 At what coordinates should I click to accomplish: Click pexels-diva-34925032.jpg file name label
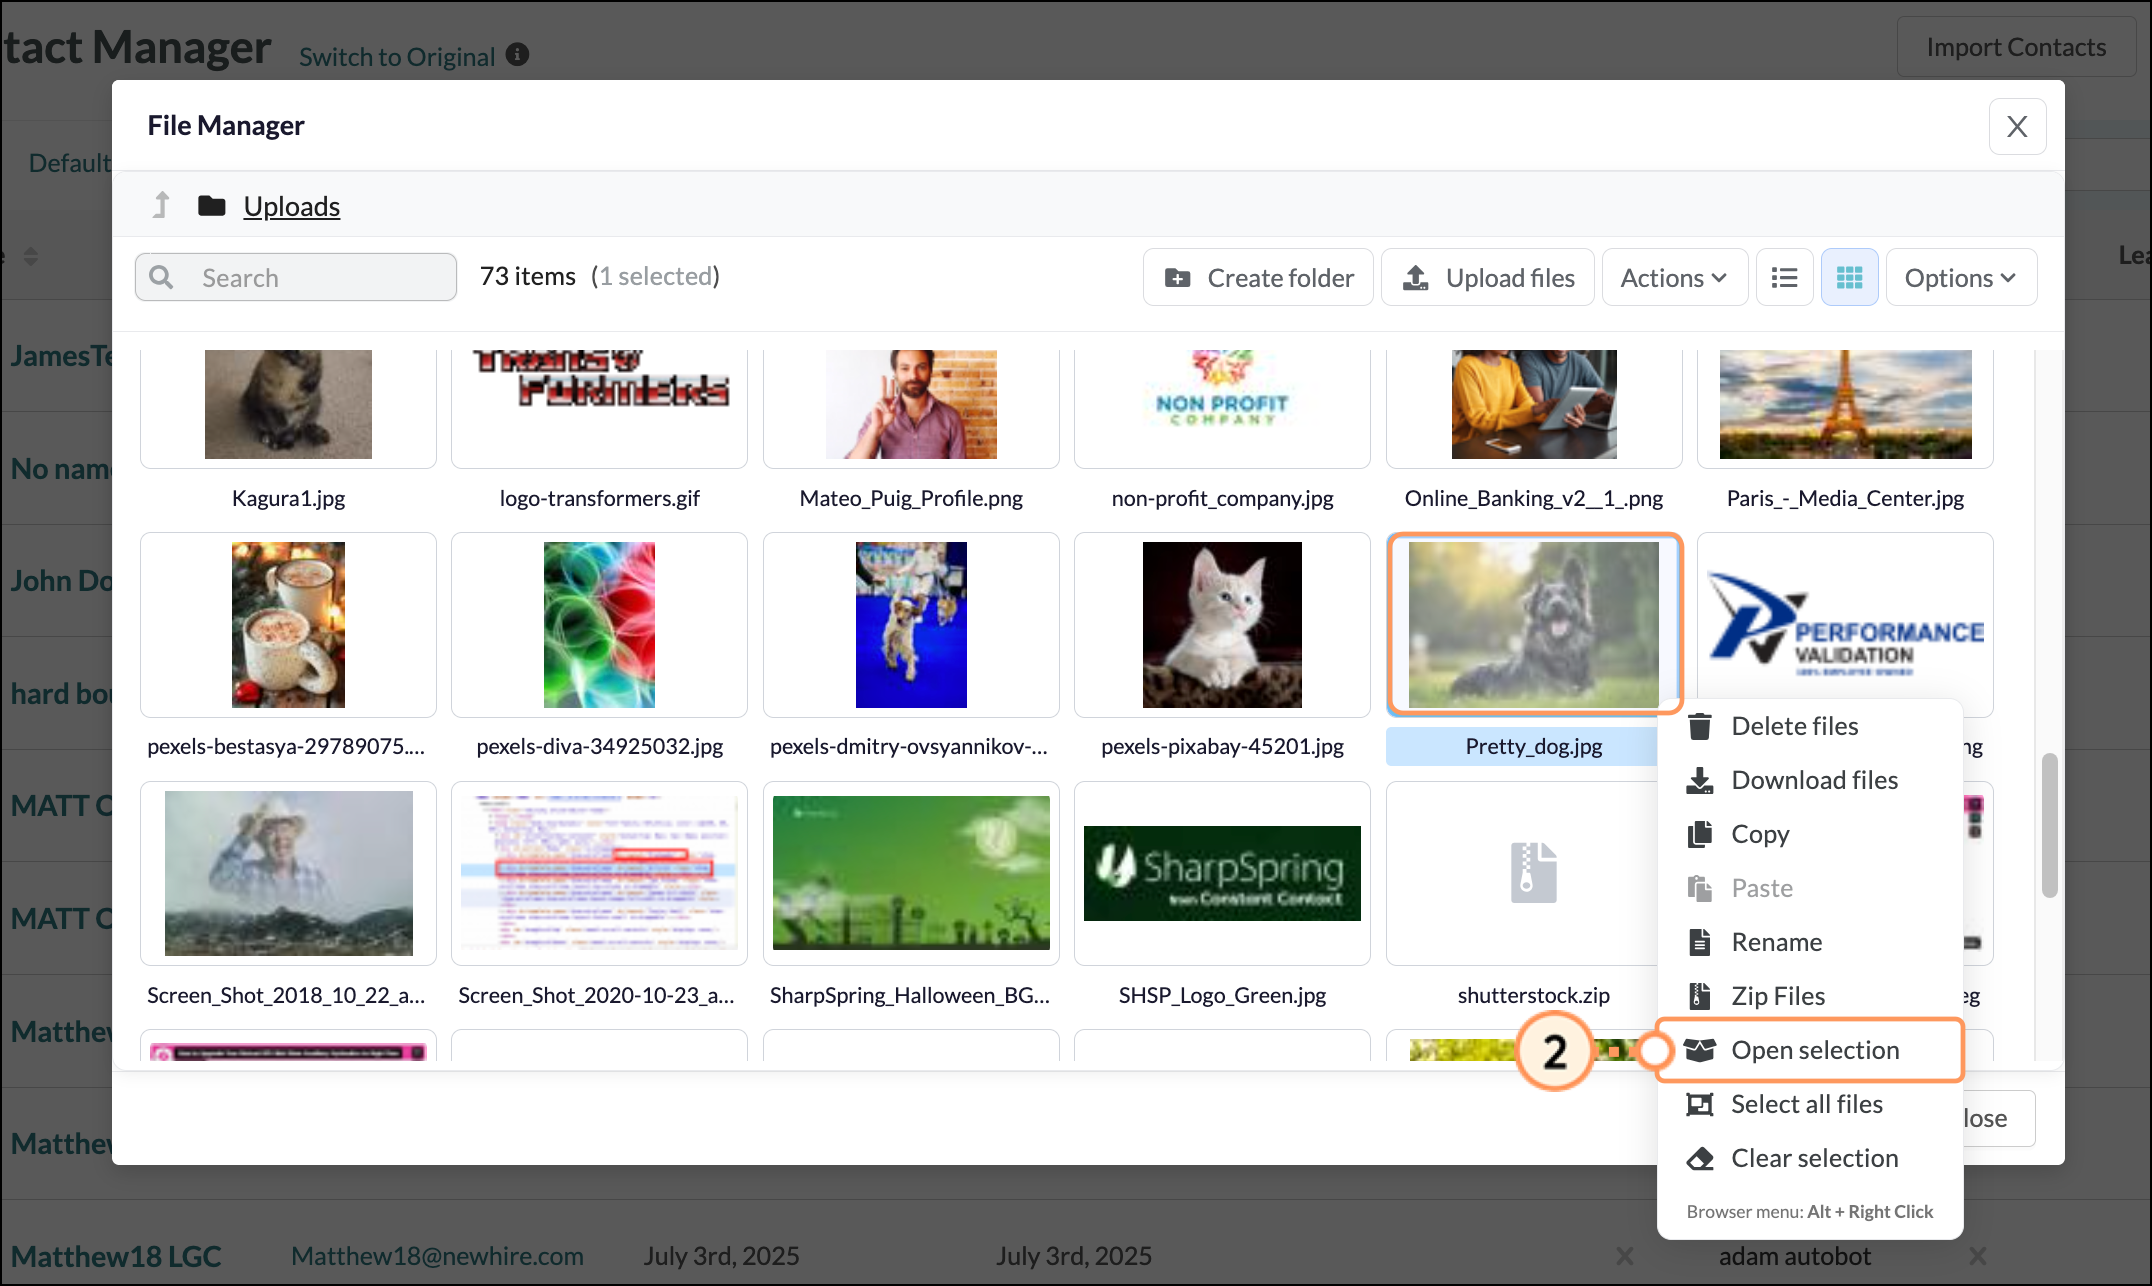[x=599, y=746]
